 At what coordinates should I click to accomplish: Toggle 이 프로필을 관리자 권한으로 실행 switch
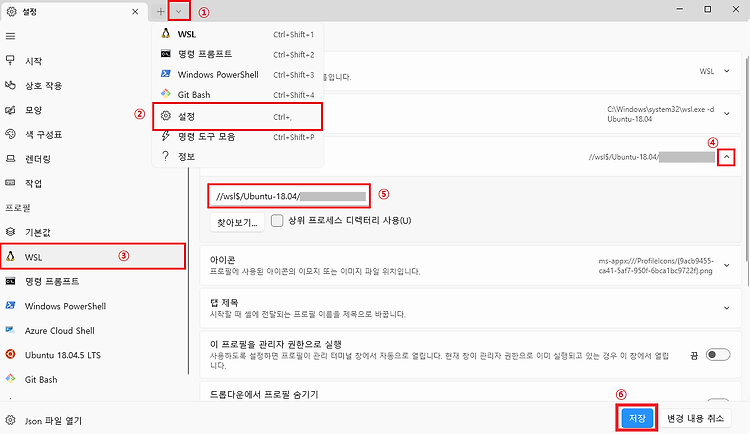point(718,355)
